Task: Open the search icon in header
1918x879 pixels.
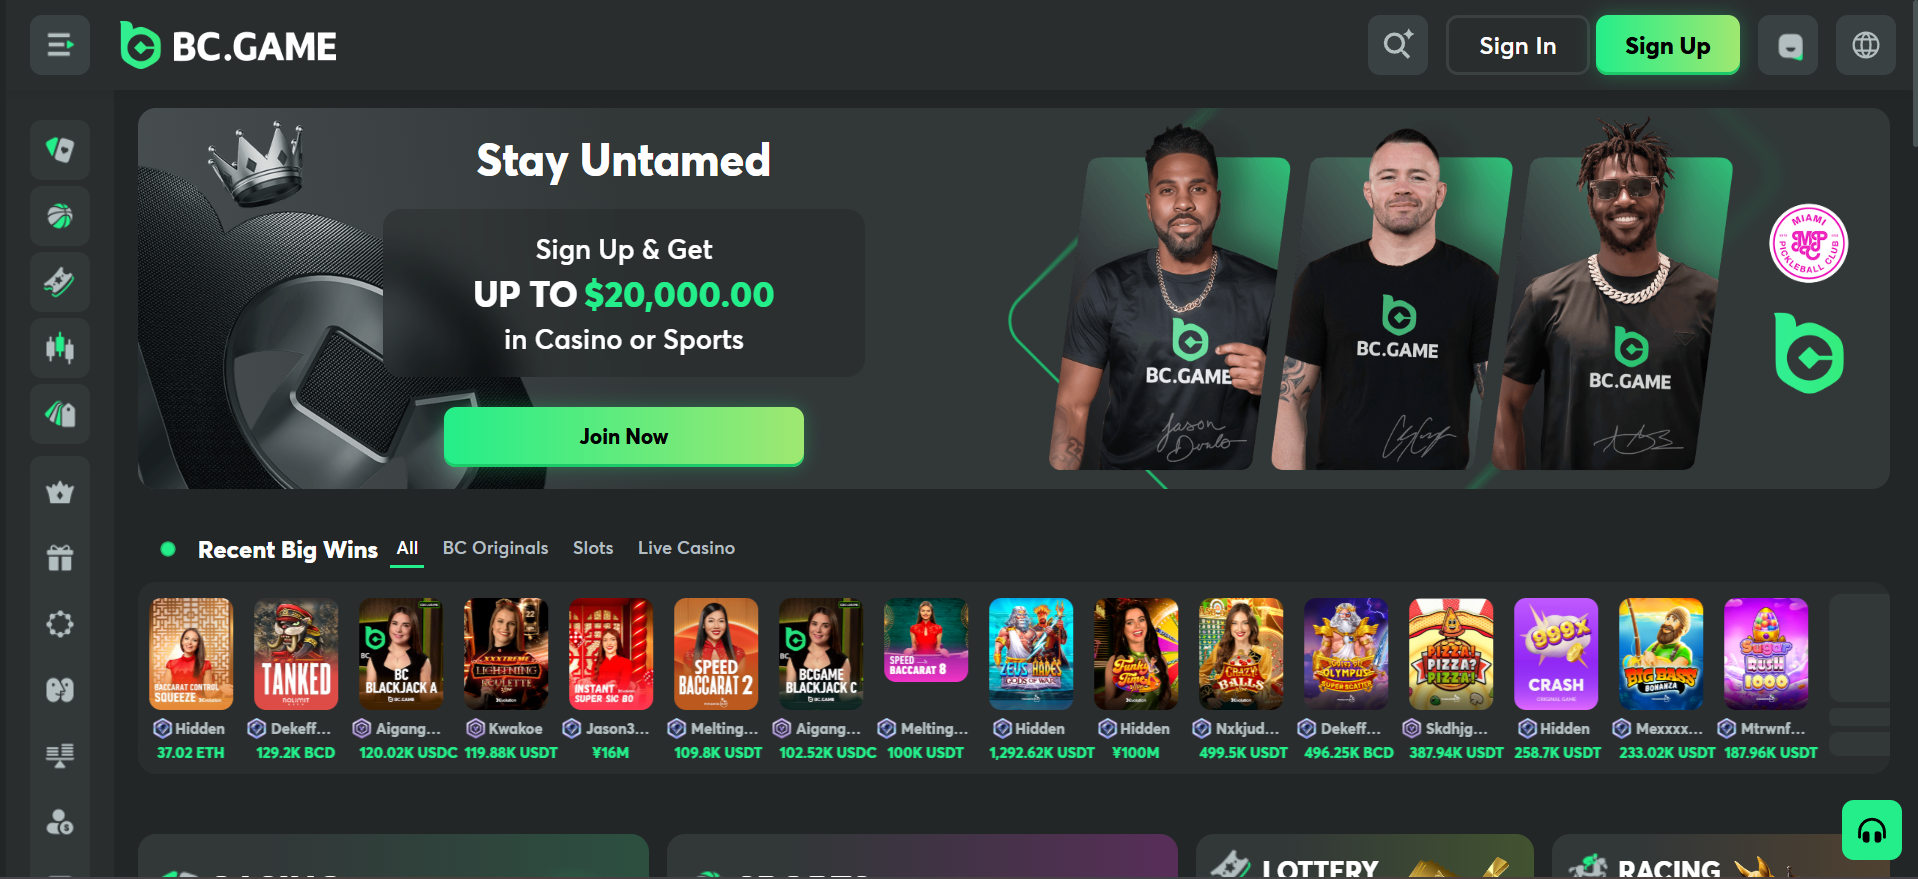Action: pos(1398,45)
